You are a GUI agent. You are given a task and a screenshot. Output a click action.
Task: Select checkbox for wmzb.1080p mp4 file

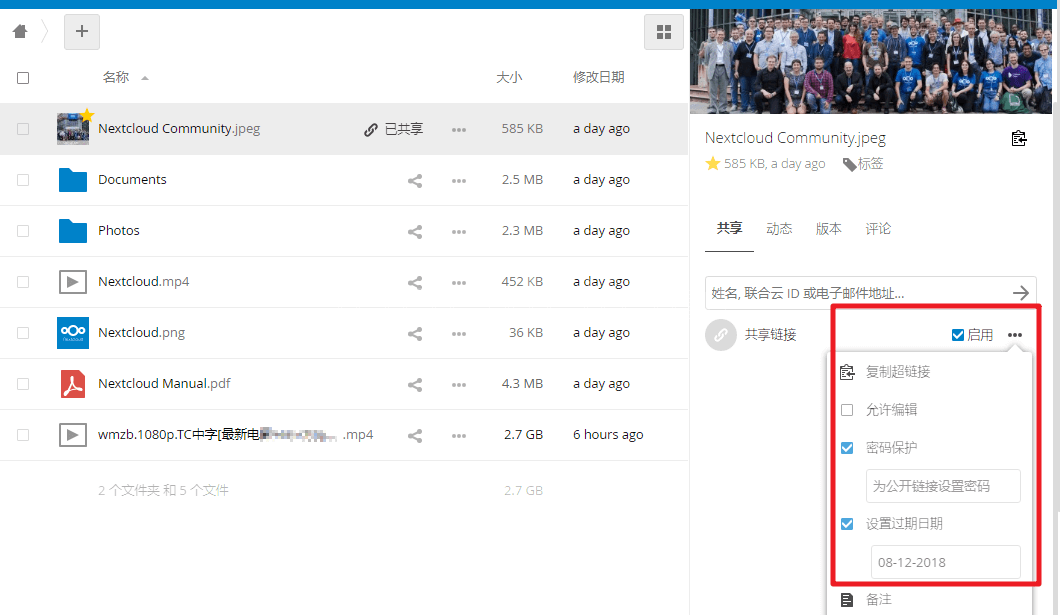pos(23,435)
